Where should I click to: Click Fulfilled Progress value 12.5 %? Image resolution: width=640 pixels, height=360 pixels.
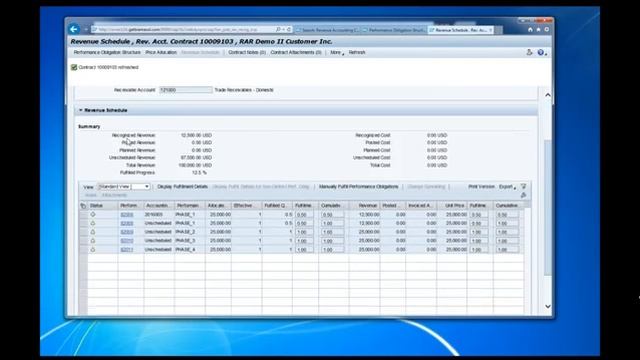[x=199, y=173]
